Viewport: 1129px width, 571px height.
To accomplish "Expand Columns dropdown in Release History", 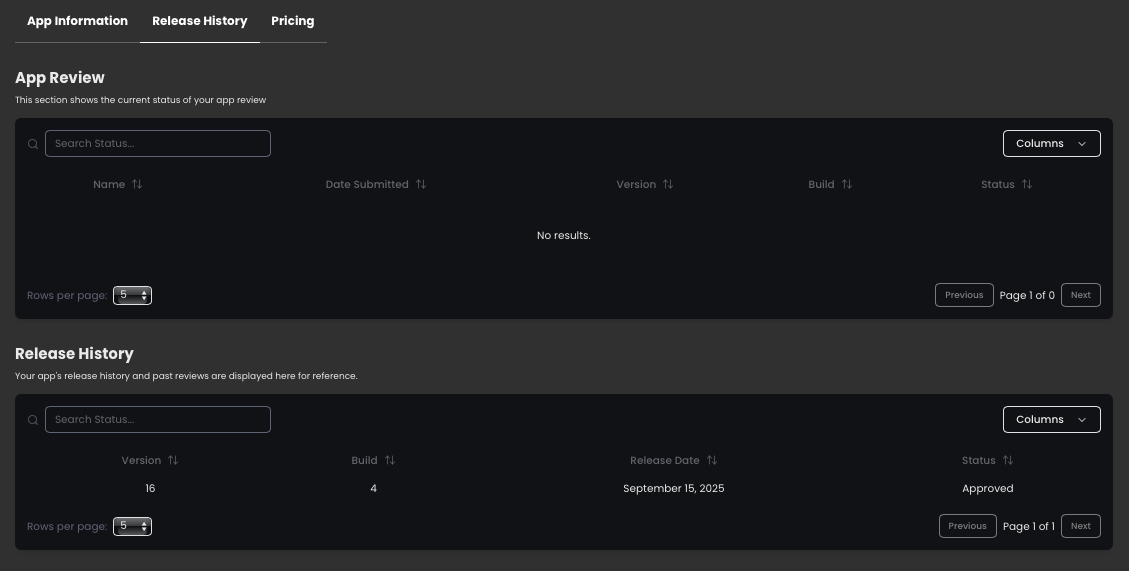I will point(1051,420).
